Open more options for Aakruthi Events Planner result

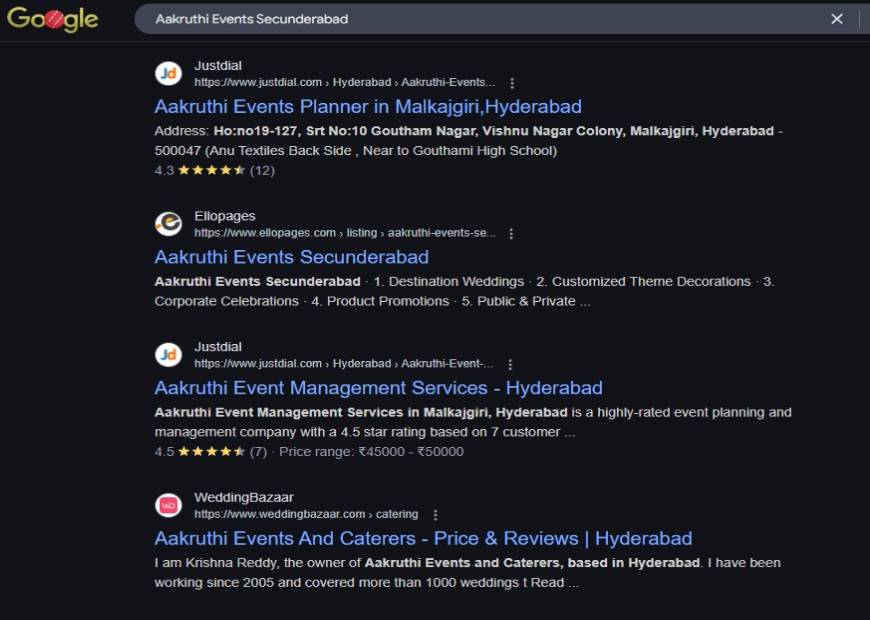coord(512,83)
